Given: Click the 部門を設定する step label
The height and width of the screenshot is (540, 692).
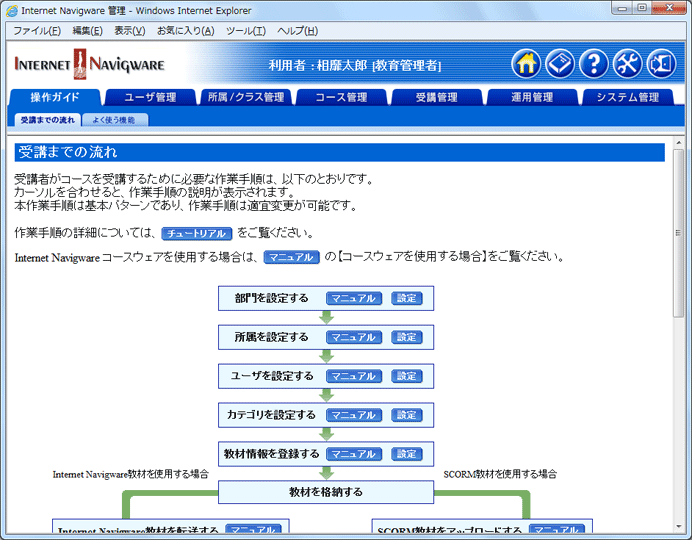Looking at the screenshot, I should [271, 299].
